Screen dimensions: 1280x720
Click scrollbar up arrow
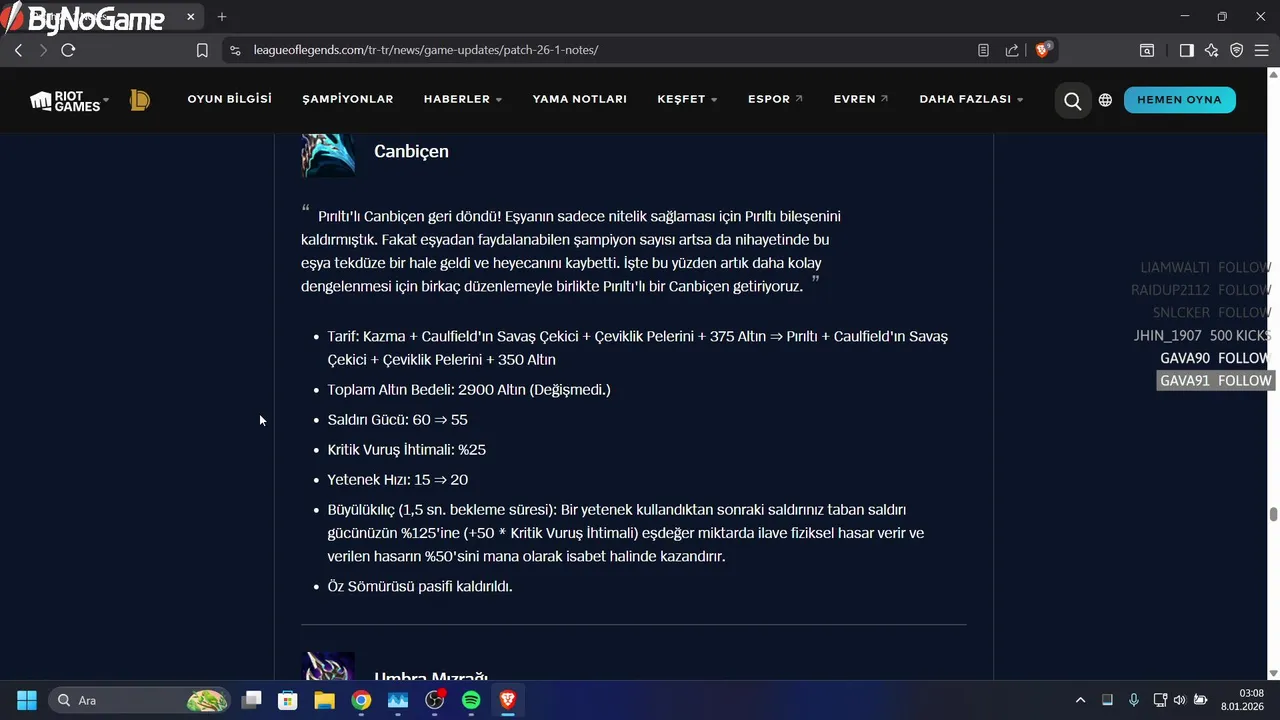[1273, 73]
